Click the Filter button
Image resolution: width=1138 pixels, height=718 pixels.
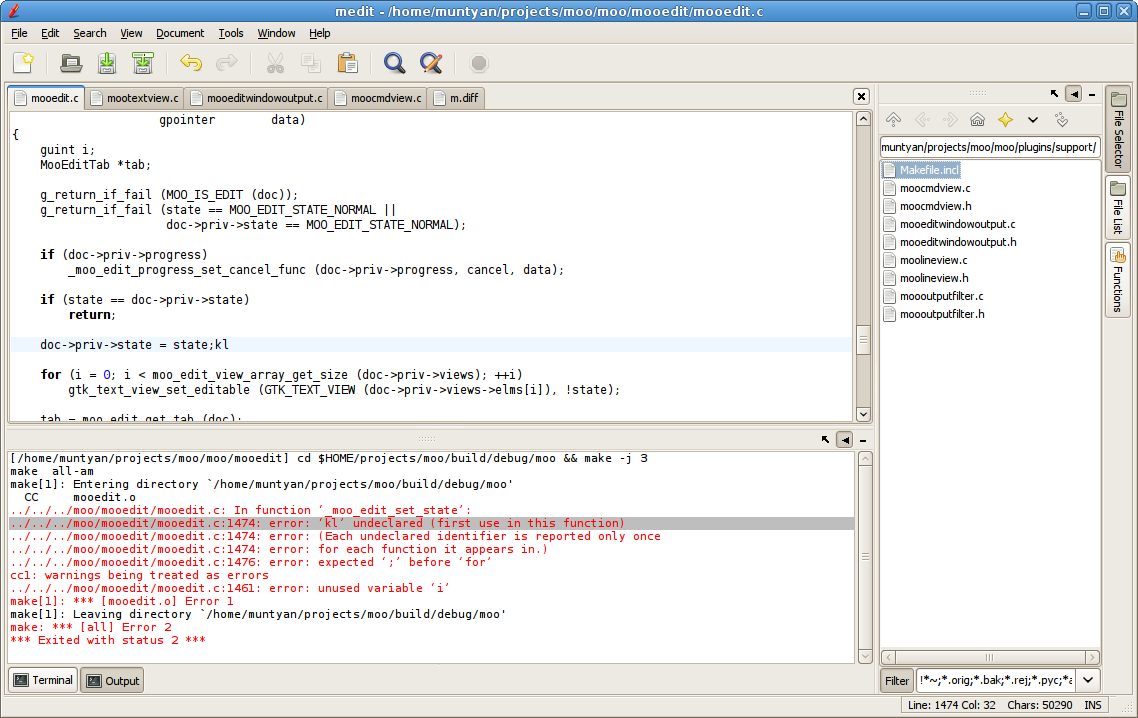pyautogui.click(x=897, y=681)
